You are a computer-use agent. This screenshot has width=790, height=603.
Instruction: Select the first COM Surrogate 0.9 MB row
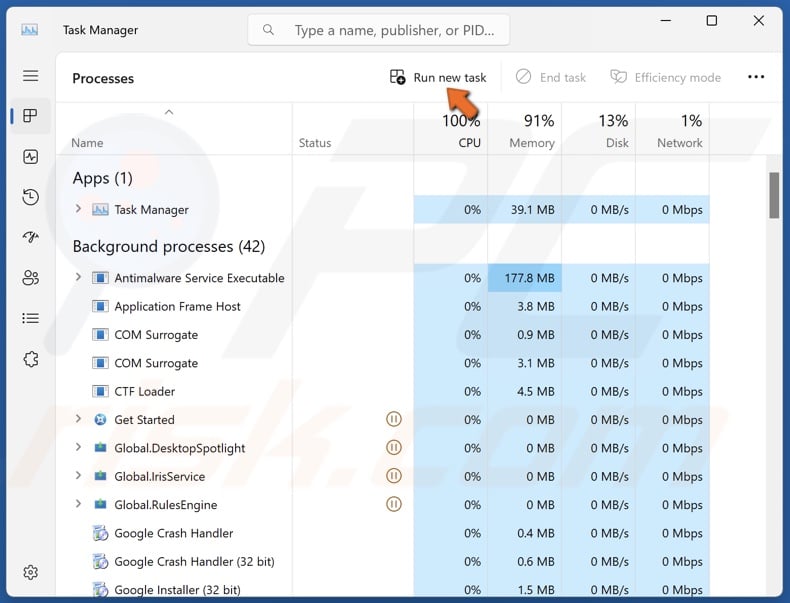pos(382,334)
